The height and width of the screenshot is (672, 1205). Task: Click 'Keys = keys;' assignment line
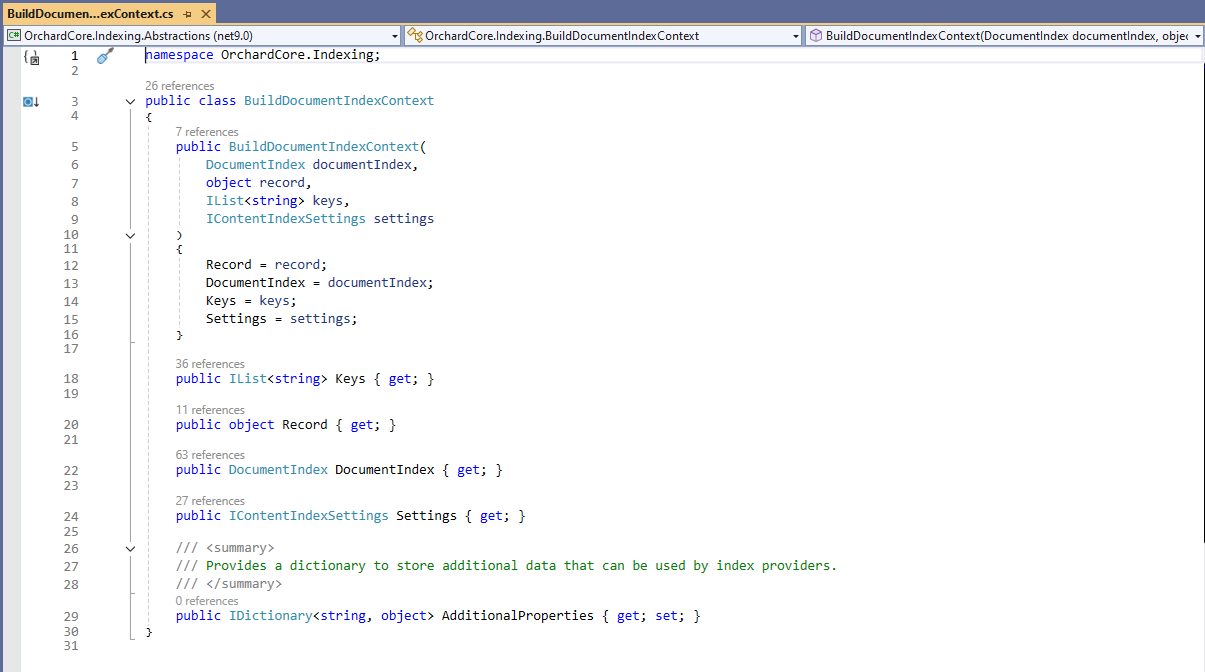[252, 301]
